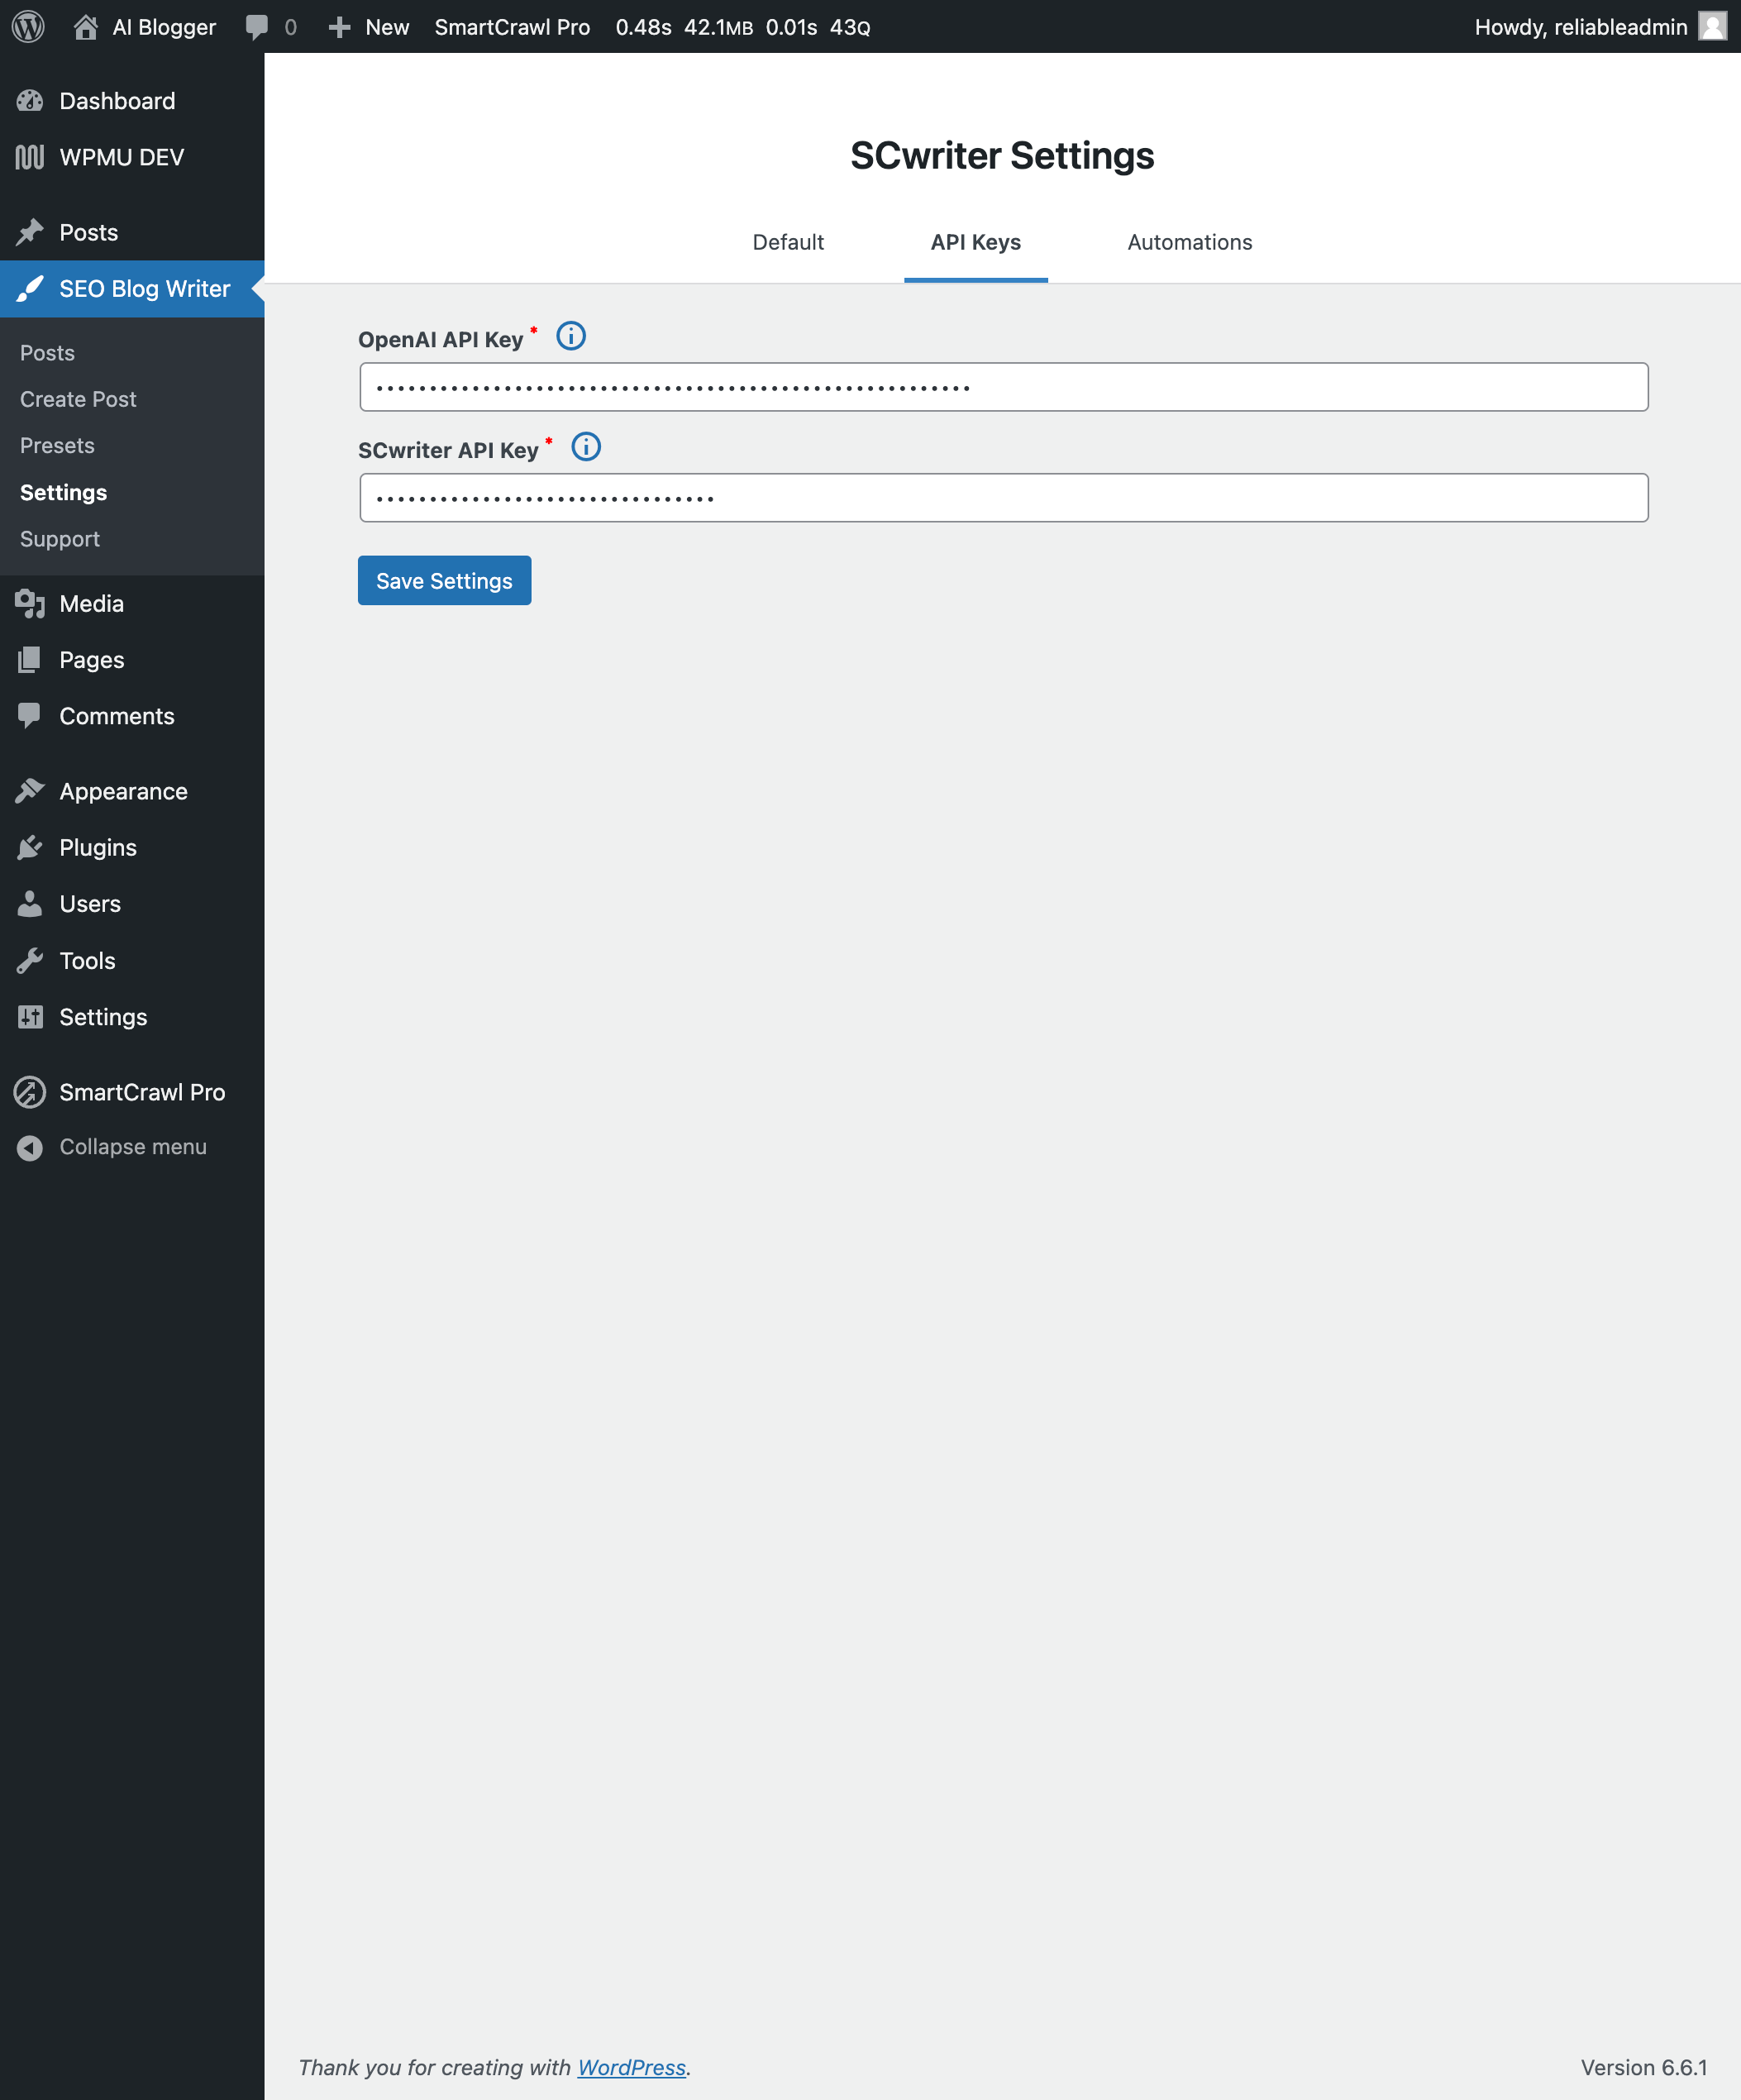Click the Media library icon
1741x2100 pixels.
point(30,603)
